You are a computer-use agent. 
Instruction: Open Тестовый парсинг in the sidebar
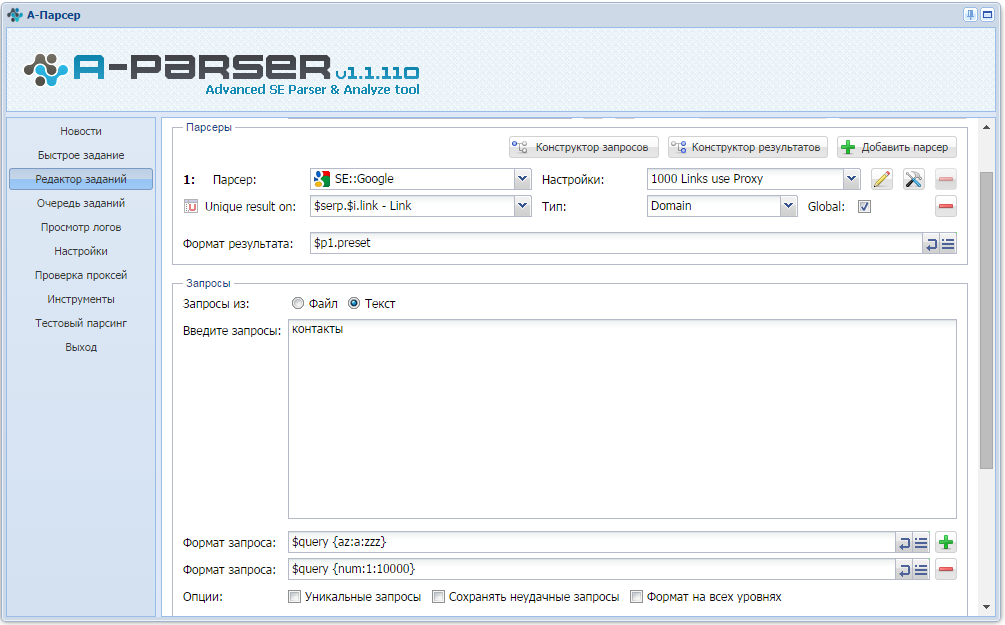coord(81,323)
